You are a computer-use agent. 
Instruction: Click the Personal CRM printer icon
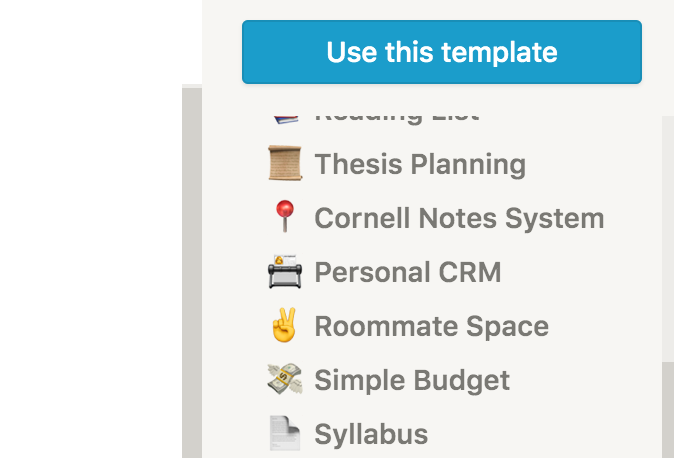[x=285, y=272]
